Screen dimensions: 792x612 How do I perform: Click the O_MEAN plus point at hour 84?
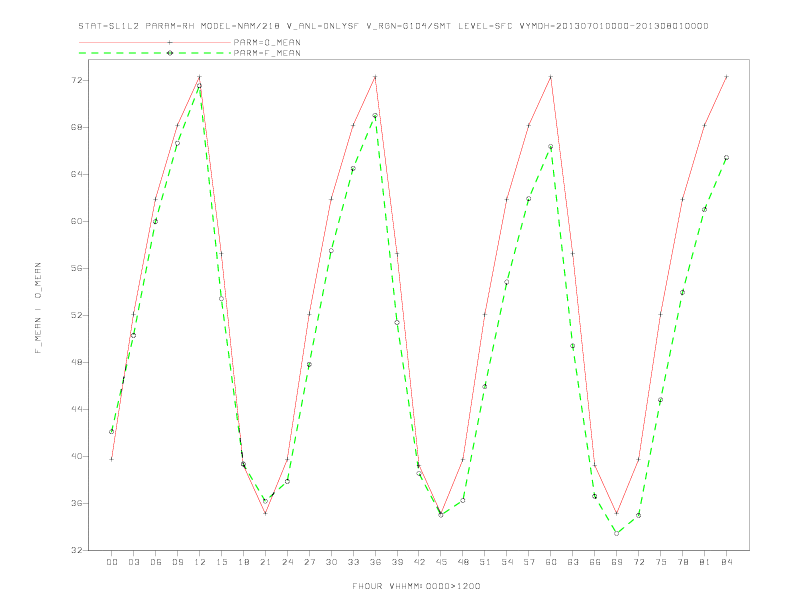(x=726, y=77)
